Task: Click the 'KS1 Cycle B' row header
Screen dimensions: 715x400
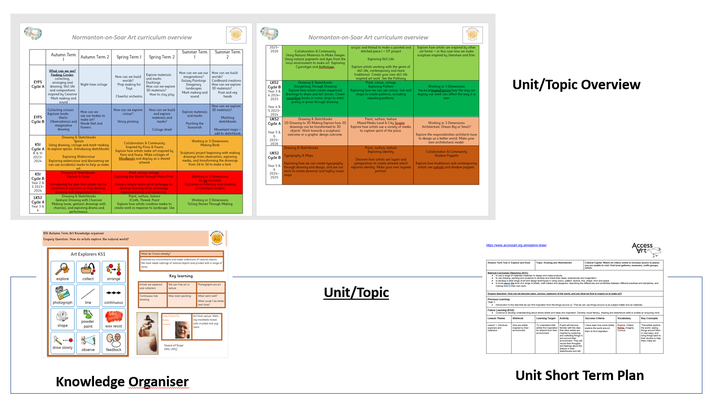Action: tap(38, 182)
